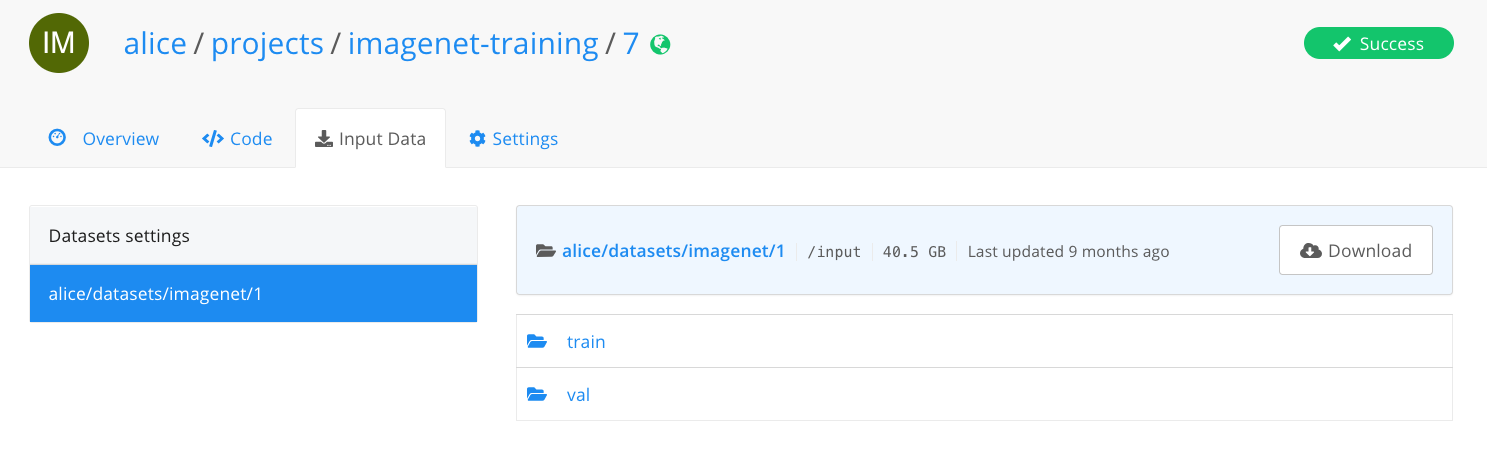This screenshot has width=1487, height=465.
Task: Click the green Success status badge
Action: (1378, 43)
